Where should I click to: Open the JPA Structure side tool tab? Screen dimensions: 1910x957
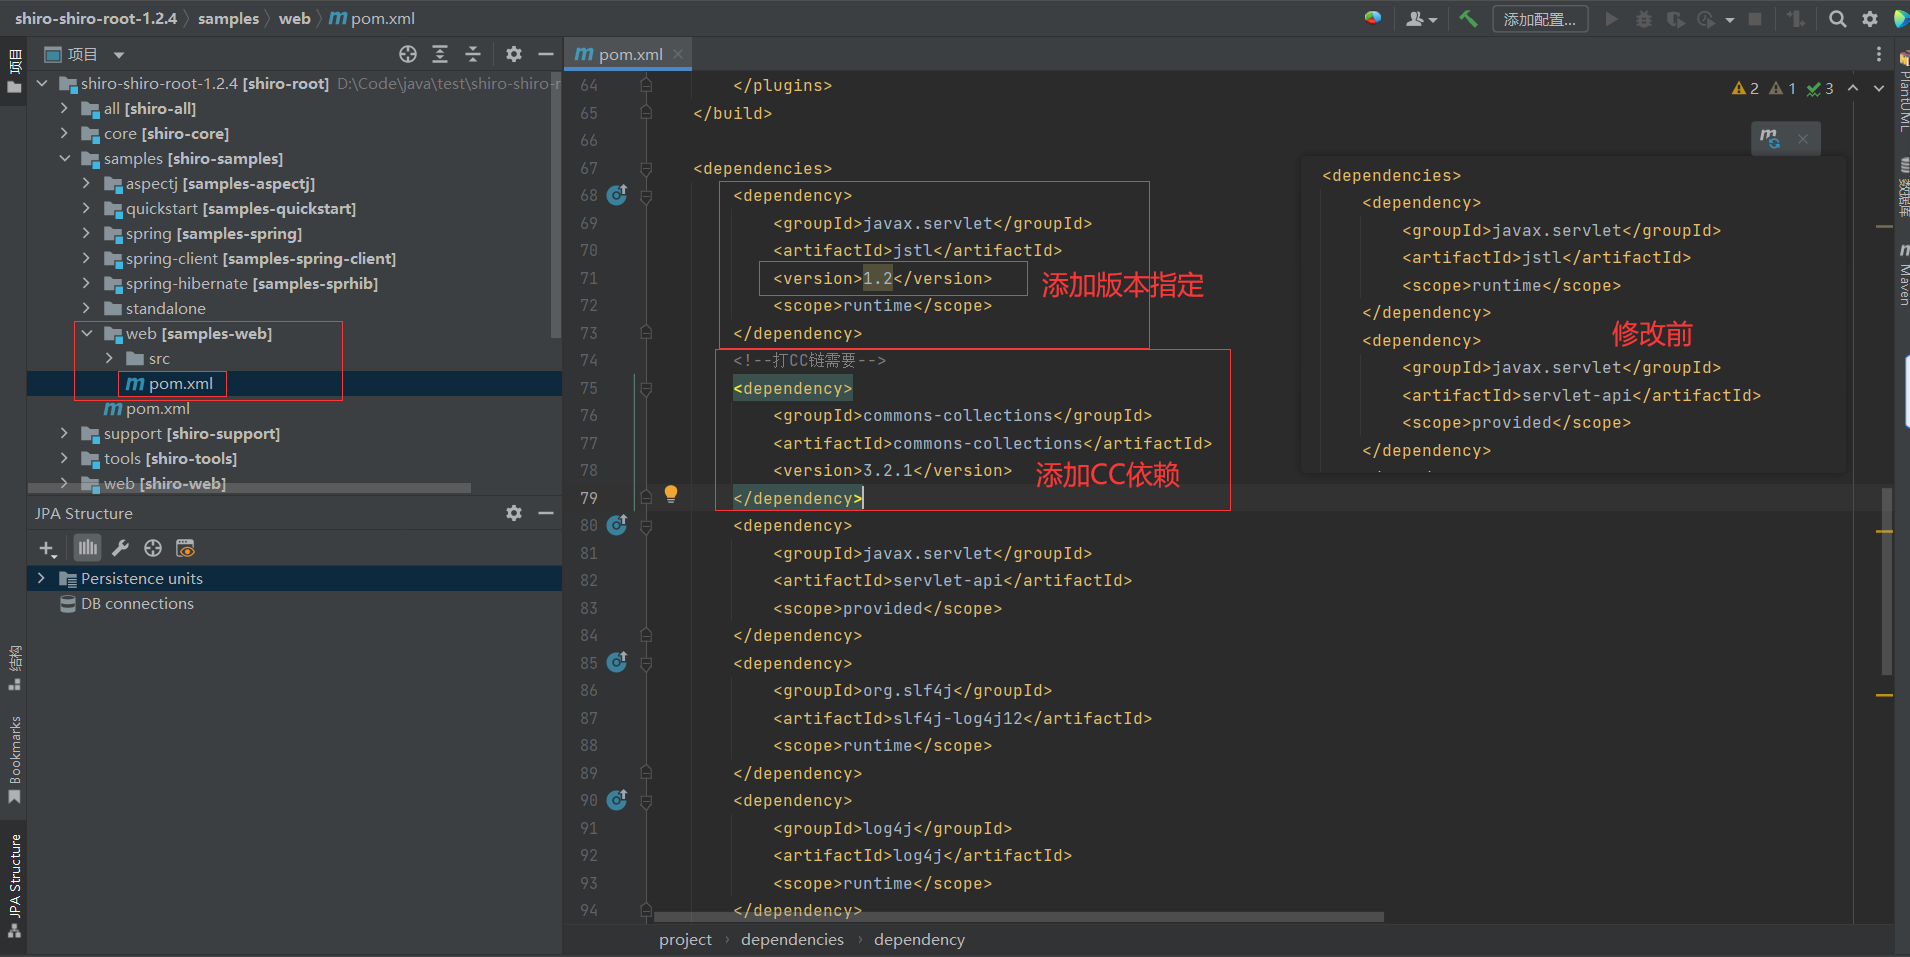[14, 886]
